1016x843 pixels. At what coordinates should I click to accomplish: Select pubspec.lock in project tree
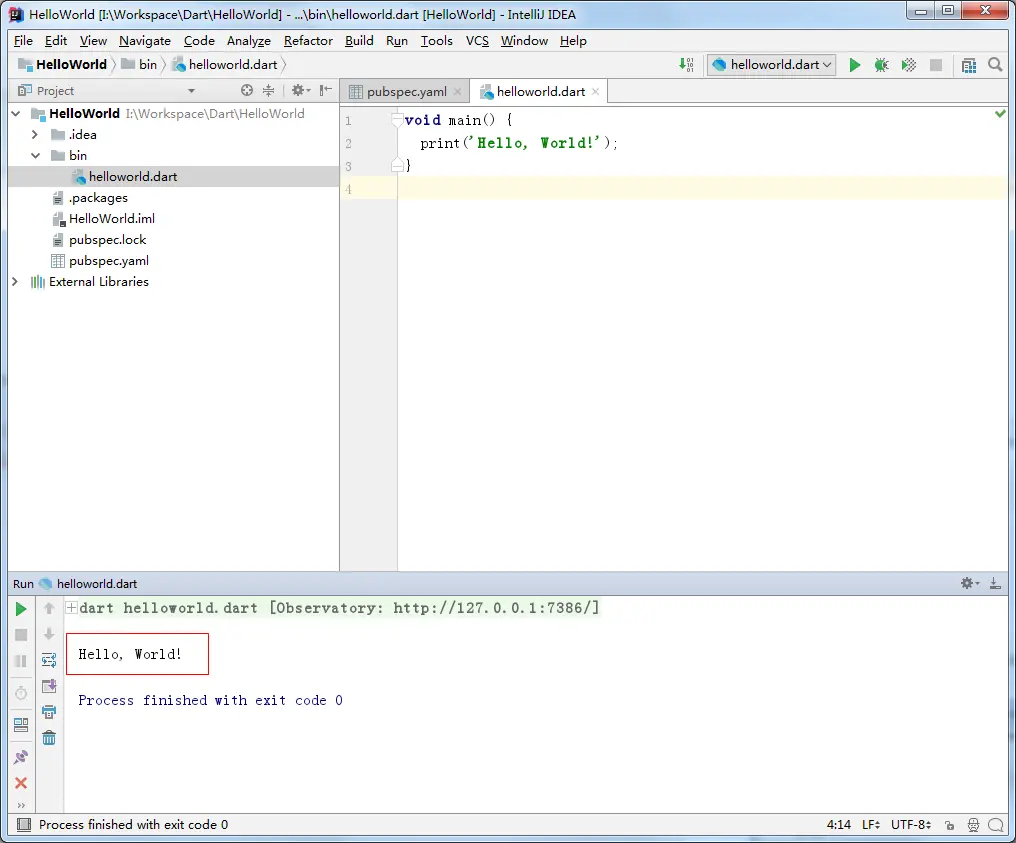(x=108, y=240)
